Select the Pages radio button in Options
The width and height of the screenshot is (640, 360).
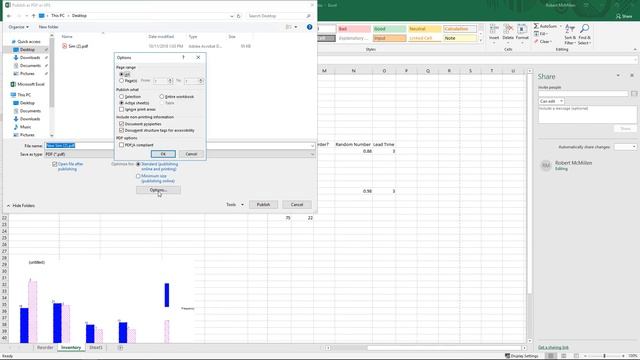point(122,81)
